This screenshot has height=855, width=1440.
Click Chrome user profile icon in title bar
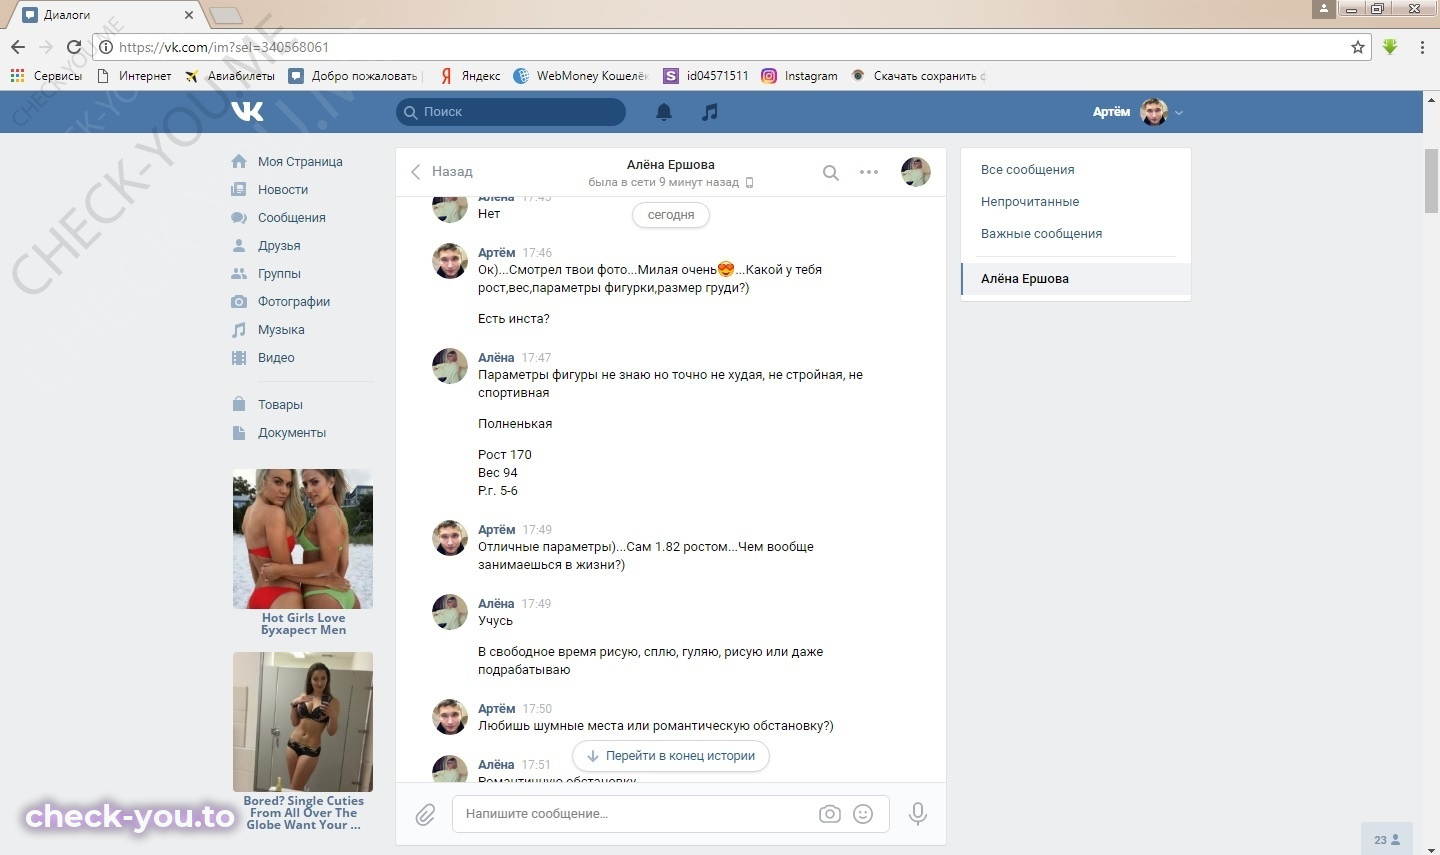tap(1323, 9)
